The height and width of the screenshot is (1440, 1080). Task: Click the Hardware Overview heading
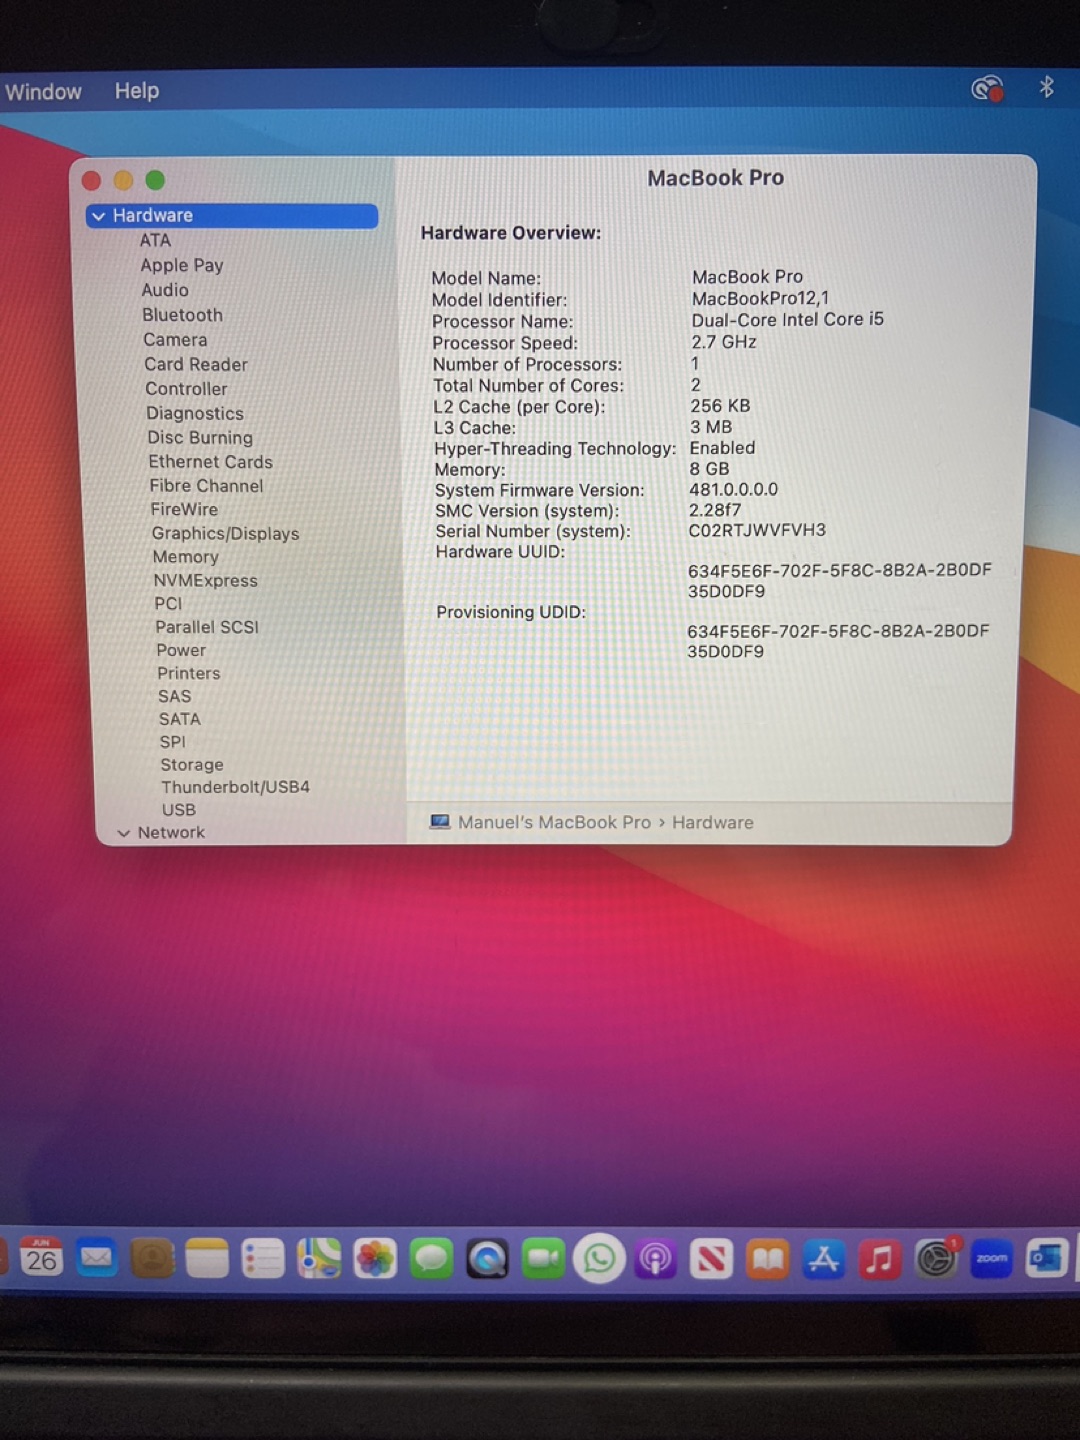pos(511,233)
